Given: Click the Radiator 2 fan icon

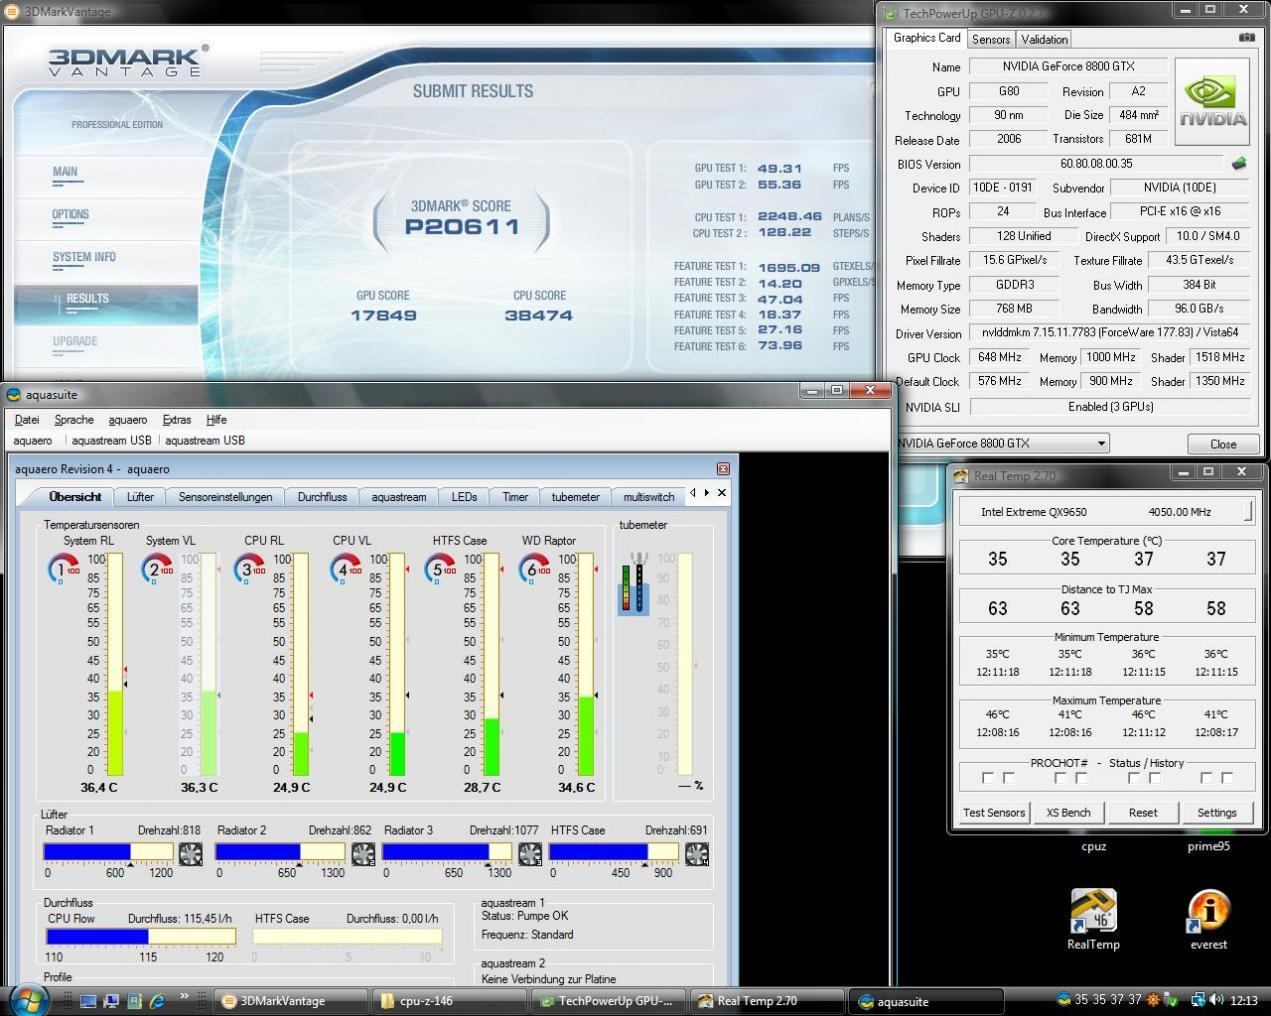Looking at the screenshot, I should 363,853.
